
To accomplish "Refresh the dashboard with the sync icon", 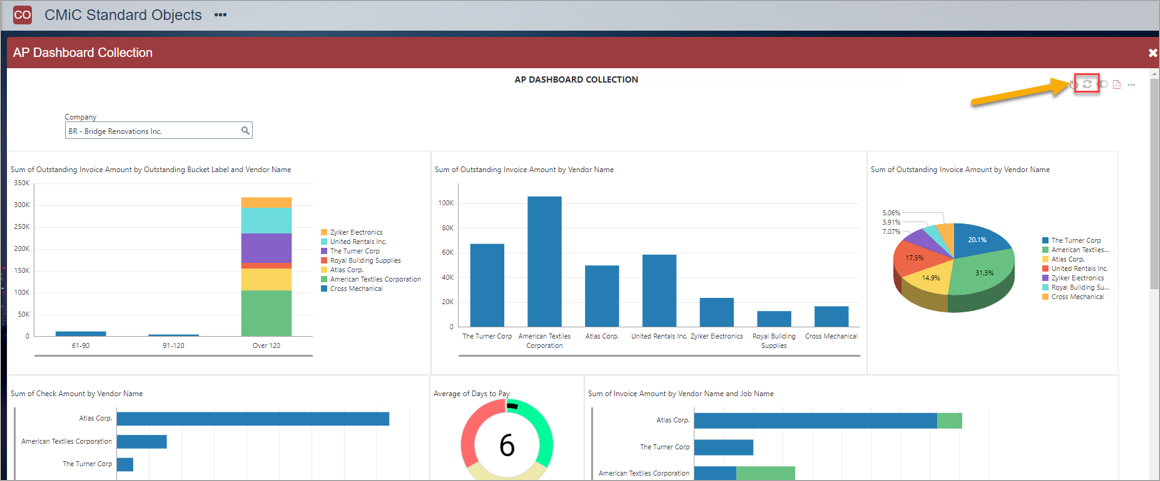I will click(x=1087, y=84).
